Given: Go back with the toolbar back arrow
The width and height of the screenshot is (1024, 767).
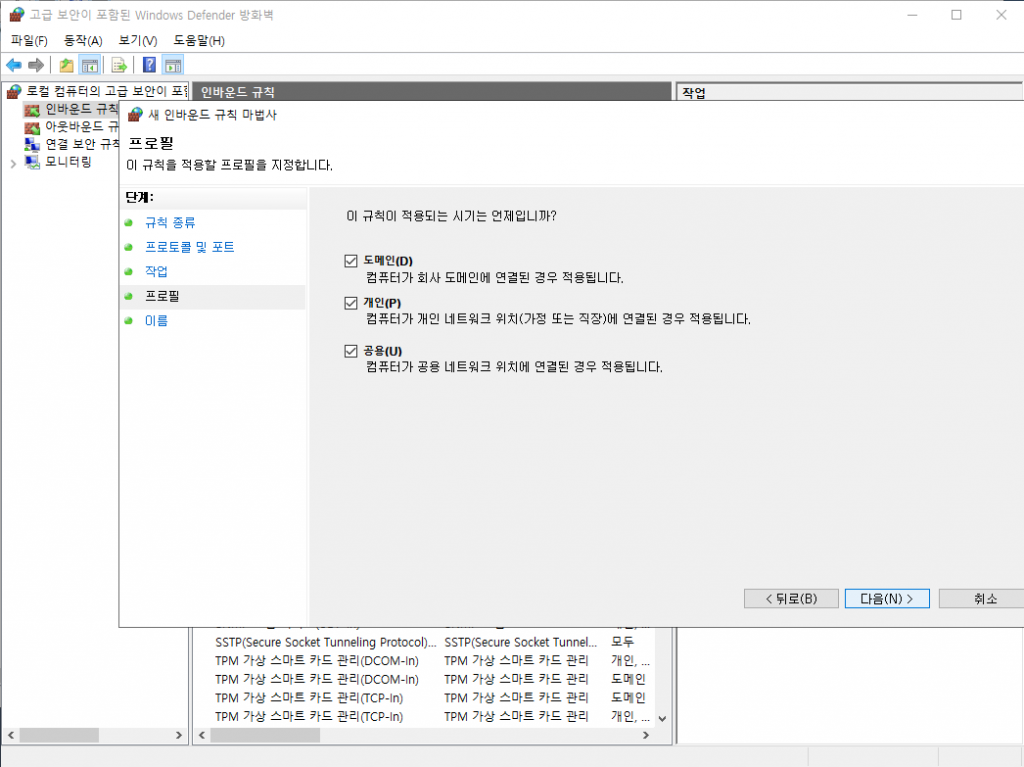Looking at the screenshot, I should click(14, 65).
